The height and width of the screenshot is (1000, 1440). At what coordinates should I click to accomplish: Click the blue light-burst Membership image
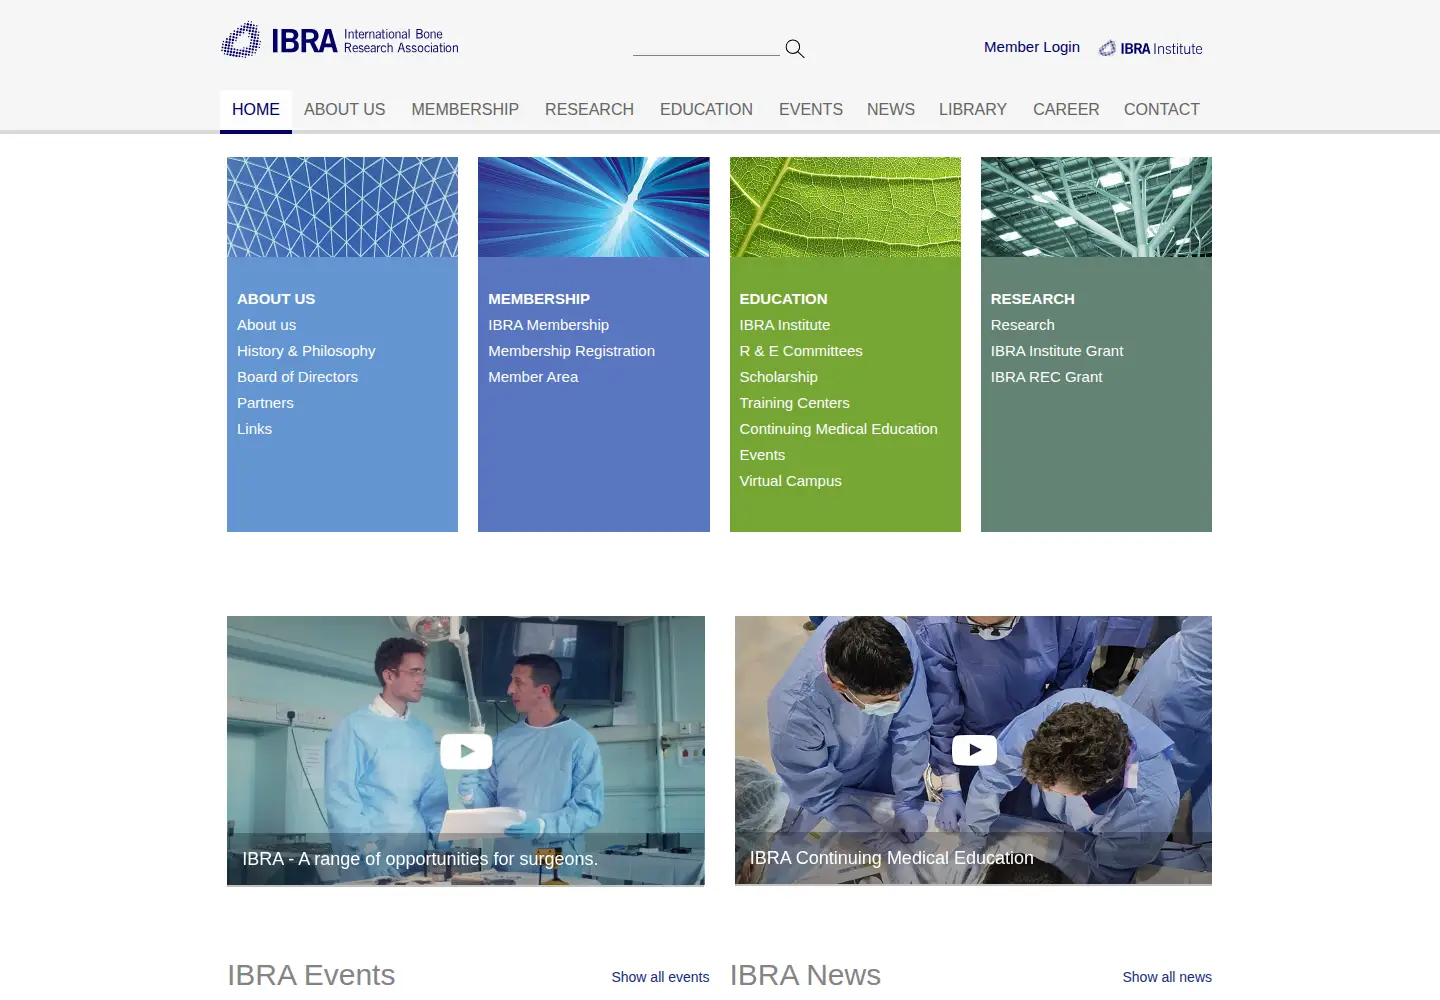pyautogui.click(x=594, y=207)
